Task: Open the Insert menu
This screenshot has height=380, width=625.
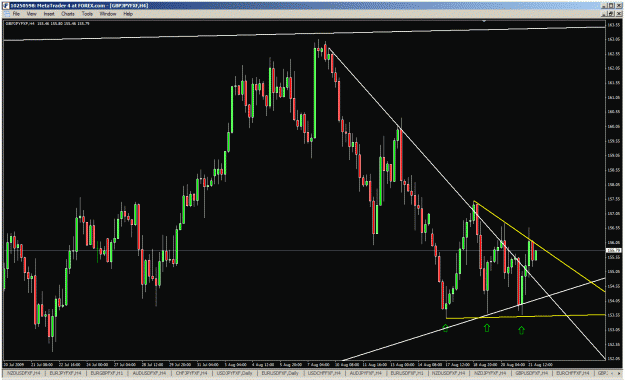Action: coord(49,14)
